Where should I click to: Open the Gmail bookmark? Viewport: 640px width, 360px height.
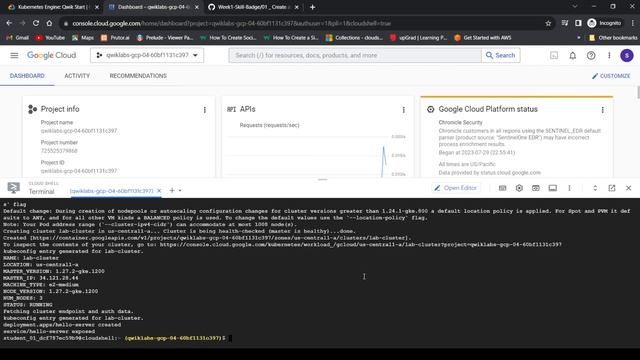point(17,38)
